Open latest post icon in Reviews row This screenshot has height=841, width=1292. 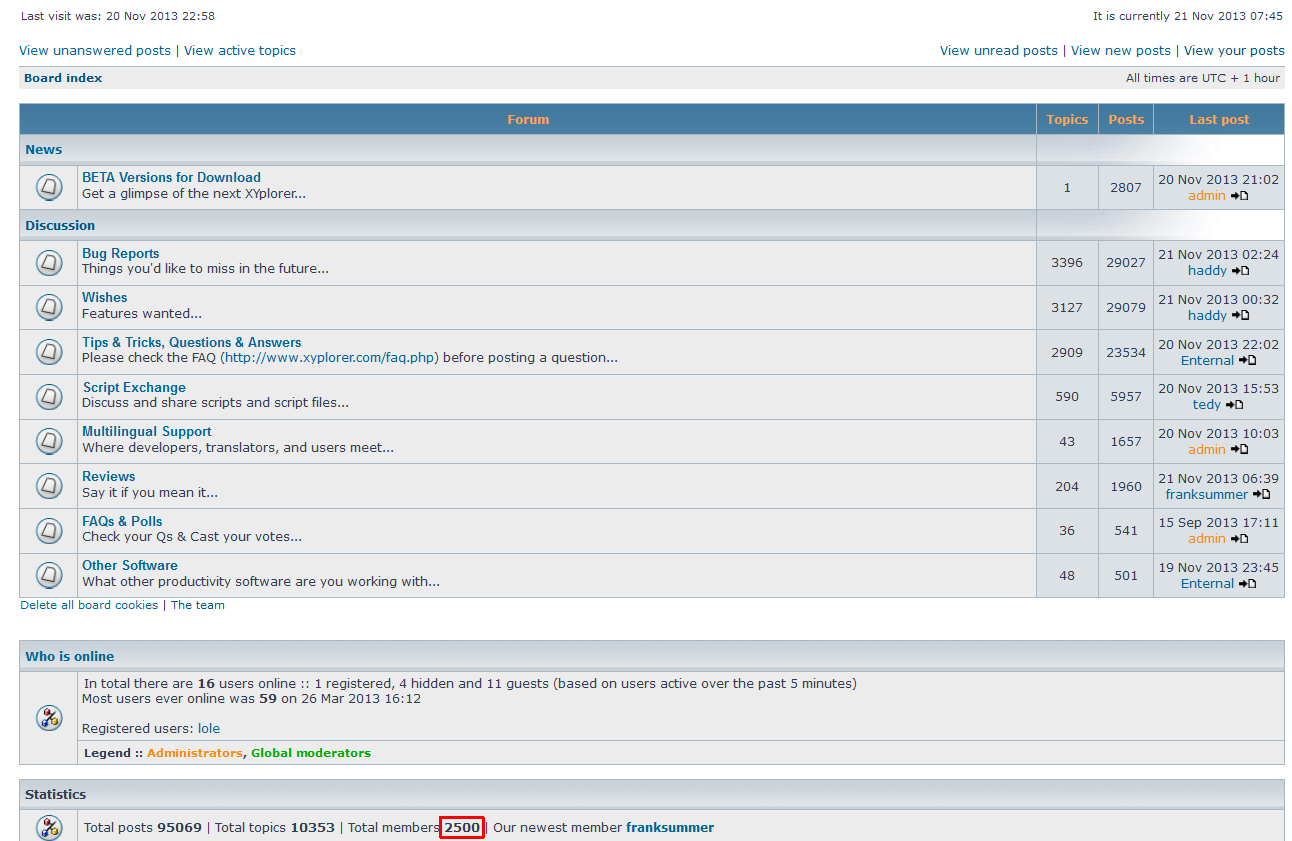[1262, 495]
